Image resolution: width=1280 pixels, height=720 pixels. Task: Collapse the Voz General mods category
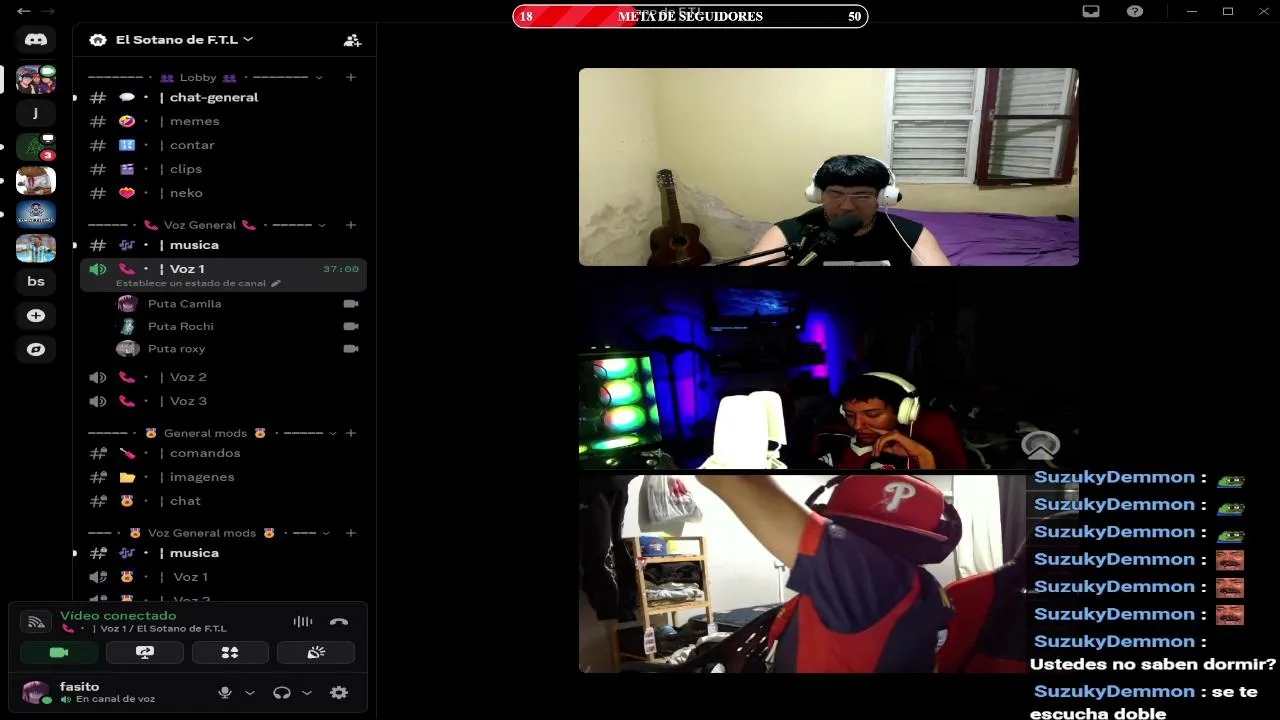click(326, 533)
